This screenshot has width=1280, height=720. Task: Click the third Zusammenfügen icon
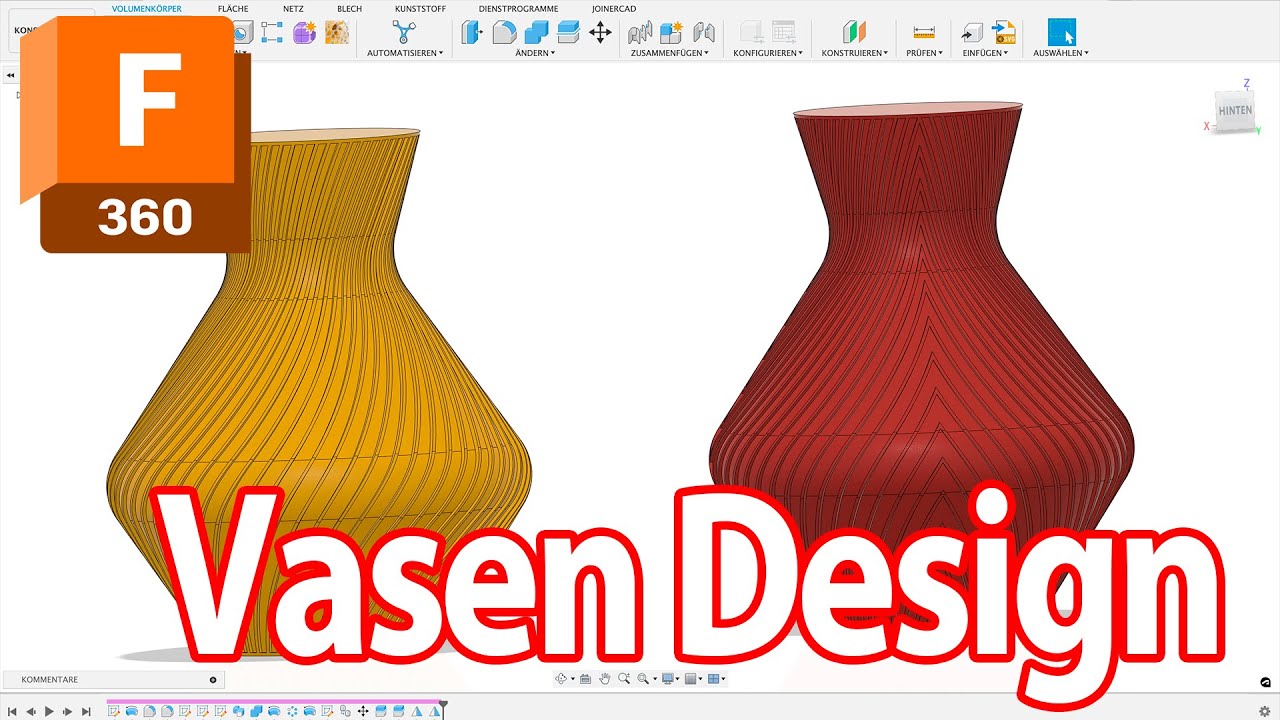[x=703, y=32]
